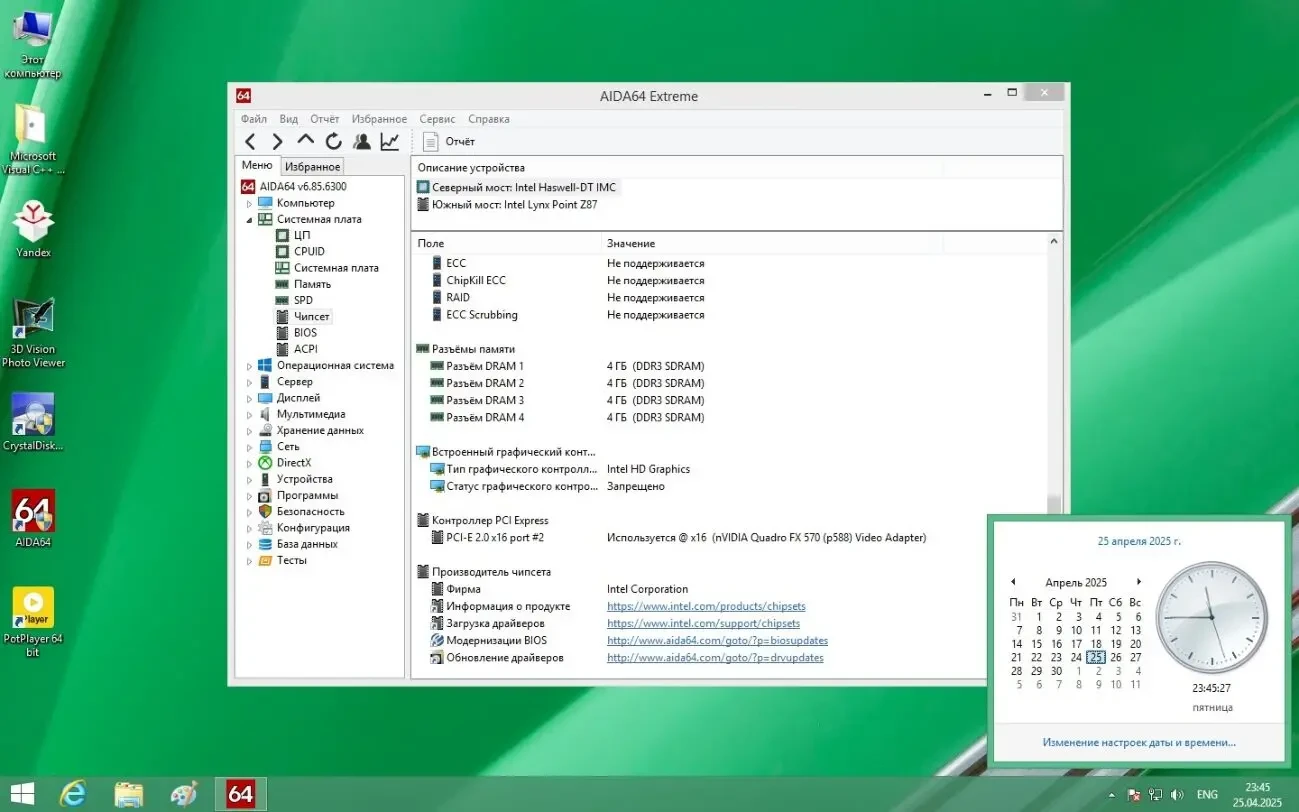Viewport: 1299px width, 812px height.
Task: Select Южный мост Intel Lynx Point Z87
Action: coord(514,205)
